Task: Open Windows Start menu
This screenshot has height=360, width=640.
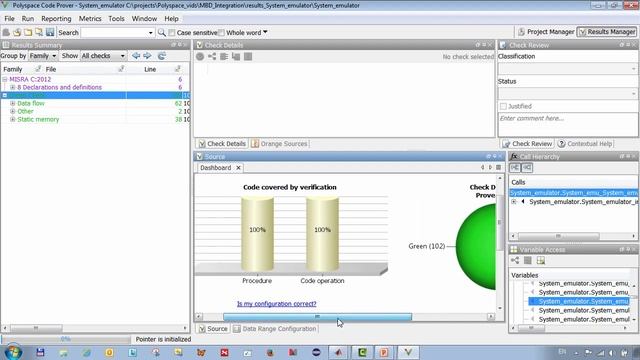Action: 13,352
